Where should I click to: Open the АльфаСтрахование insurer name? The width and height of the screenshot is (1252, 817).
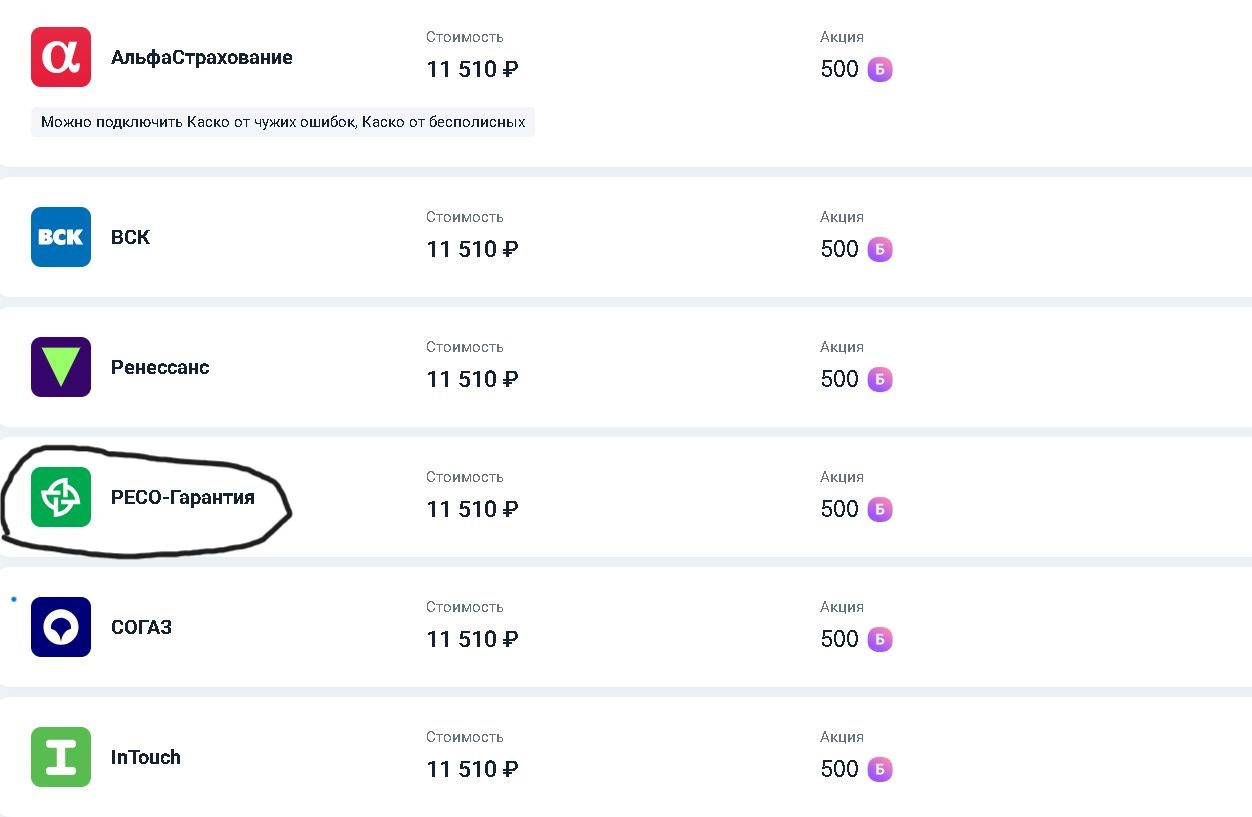pos(201,58)
